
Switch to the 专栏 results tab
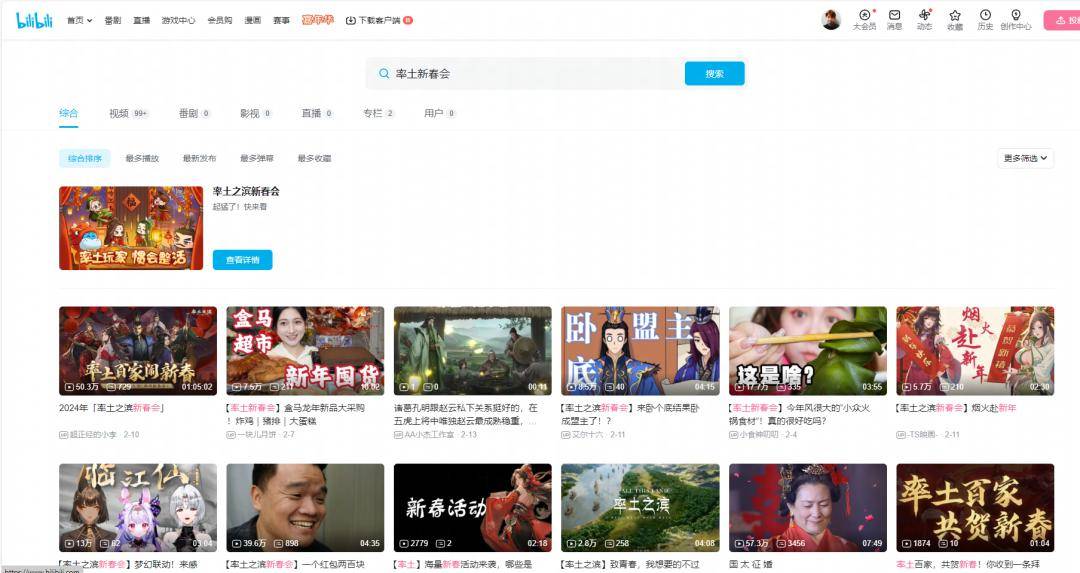378,113
